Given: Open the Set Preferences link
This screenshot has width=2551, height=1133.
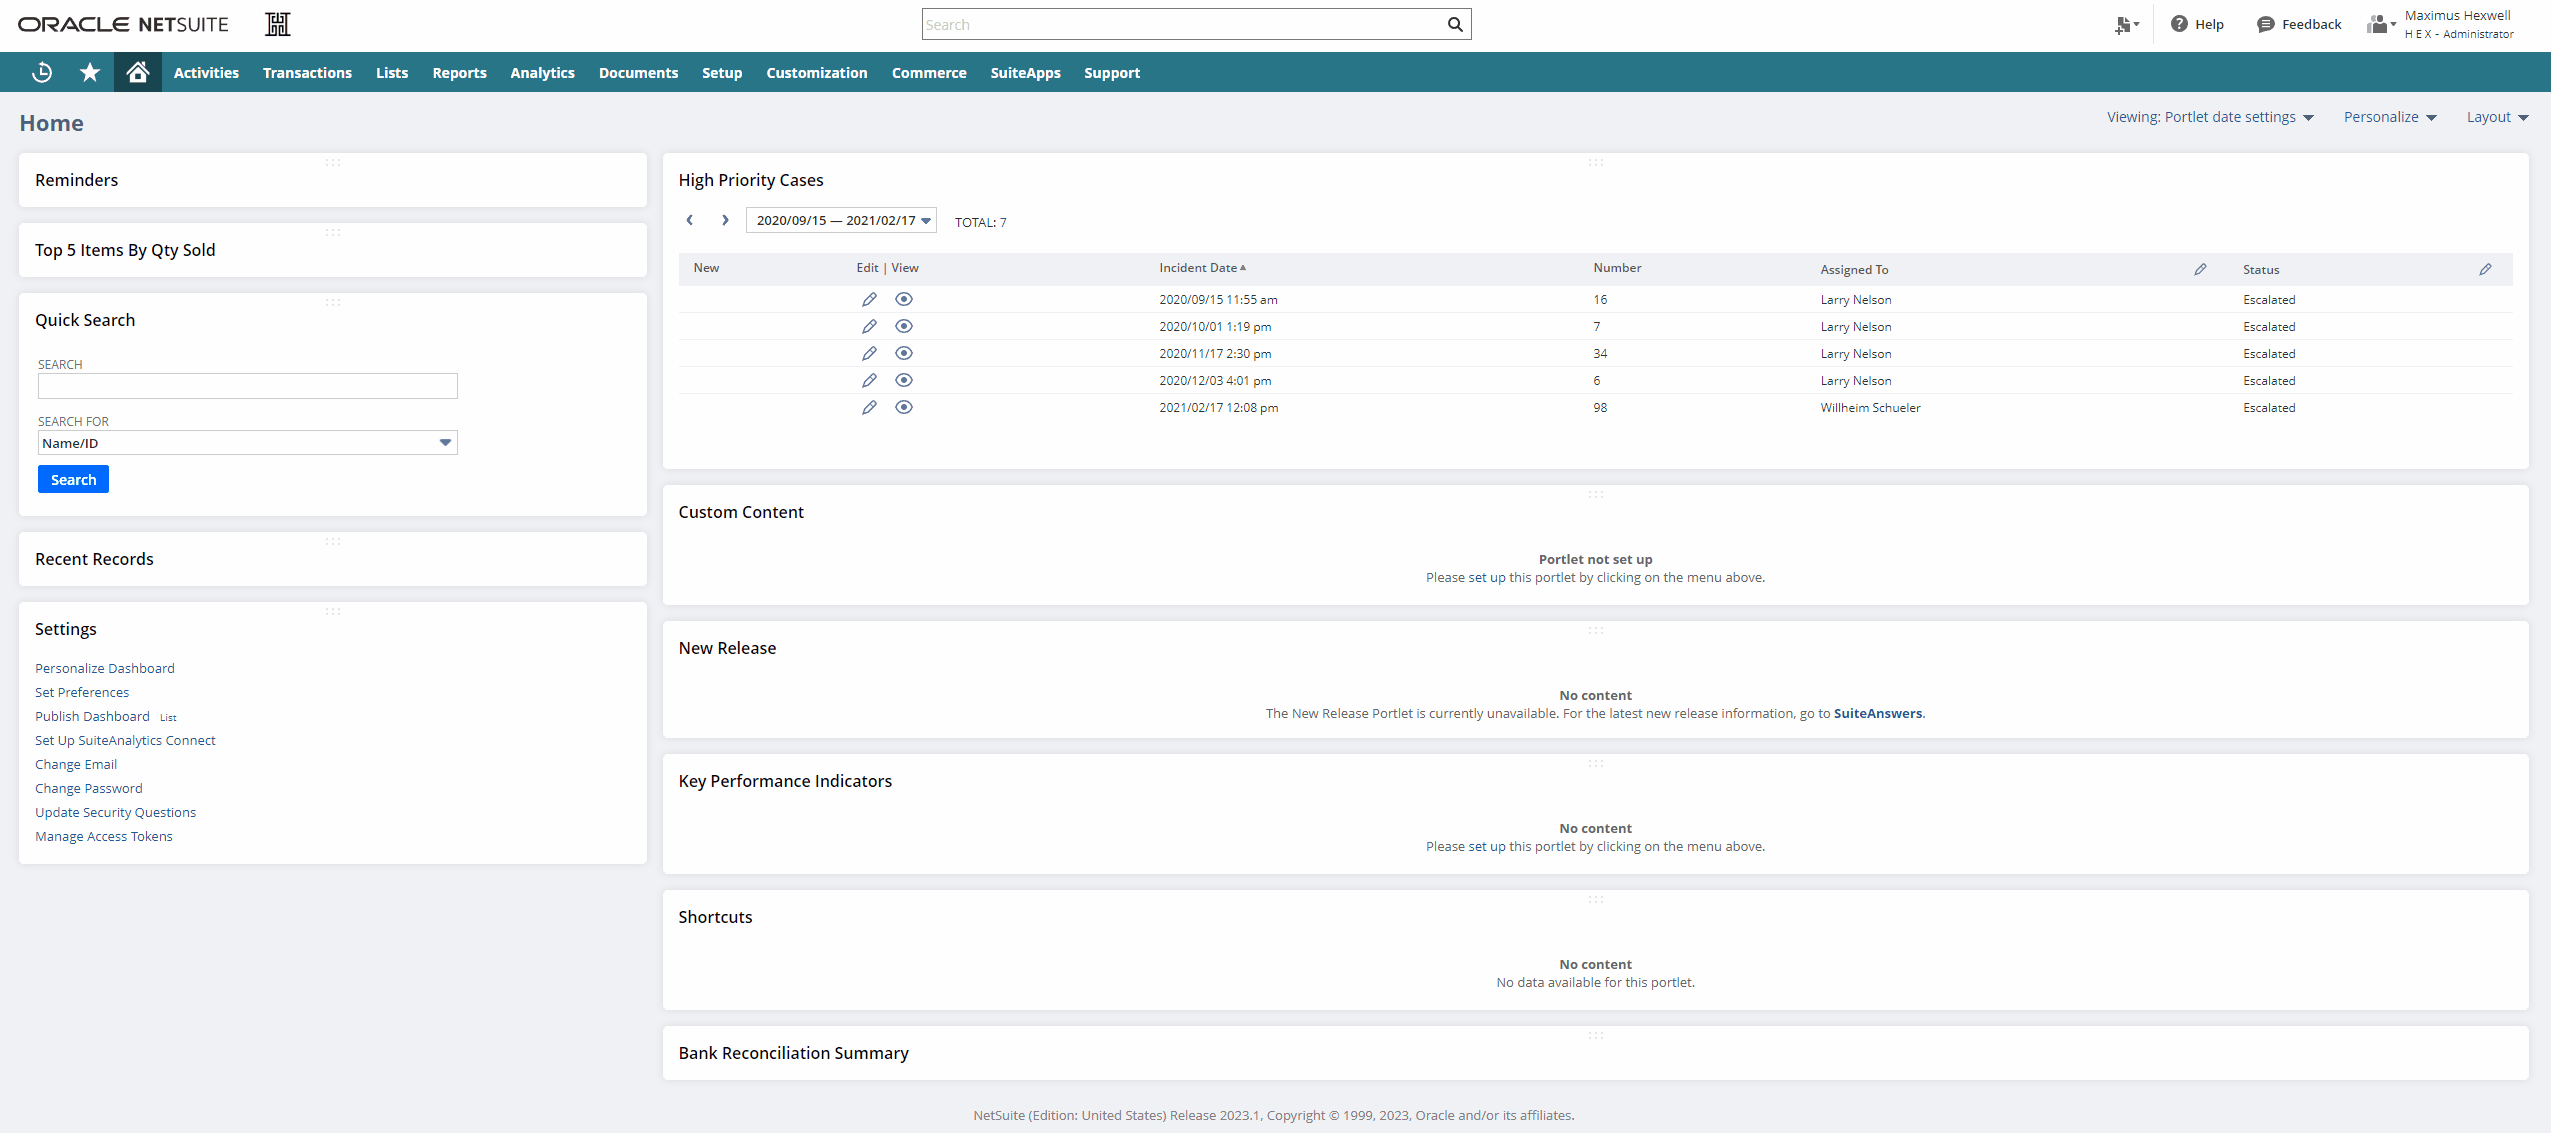Looking at the screenshot, I should 82,692.
